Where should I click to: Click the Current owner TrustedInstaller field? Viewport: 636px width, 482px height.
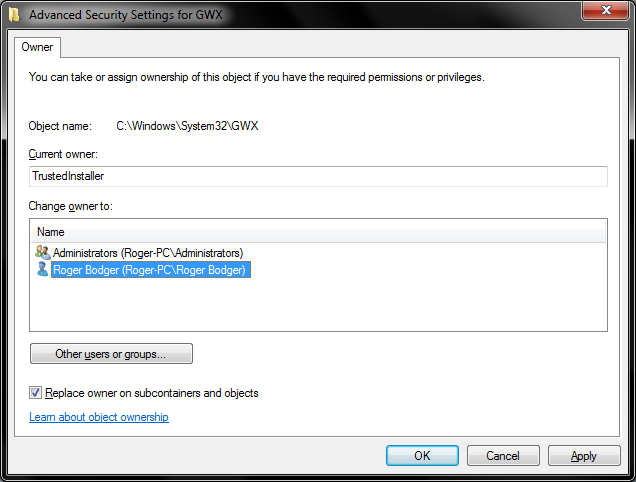tap(318, 176)
